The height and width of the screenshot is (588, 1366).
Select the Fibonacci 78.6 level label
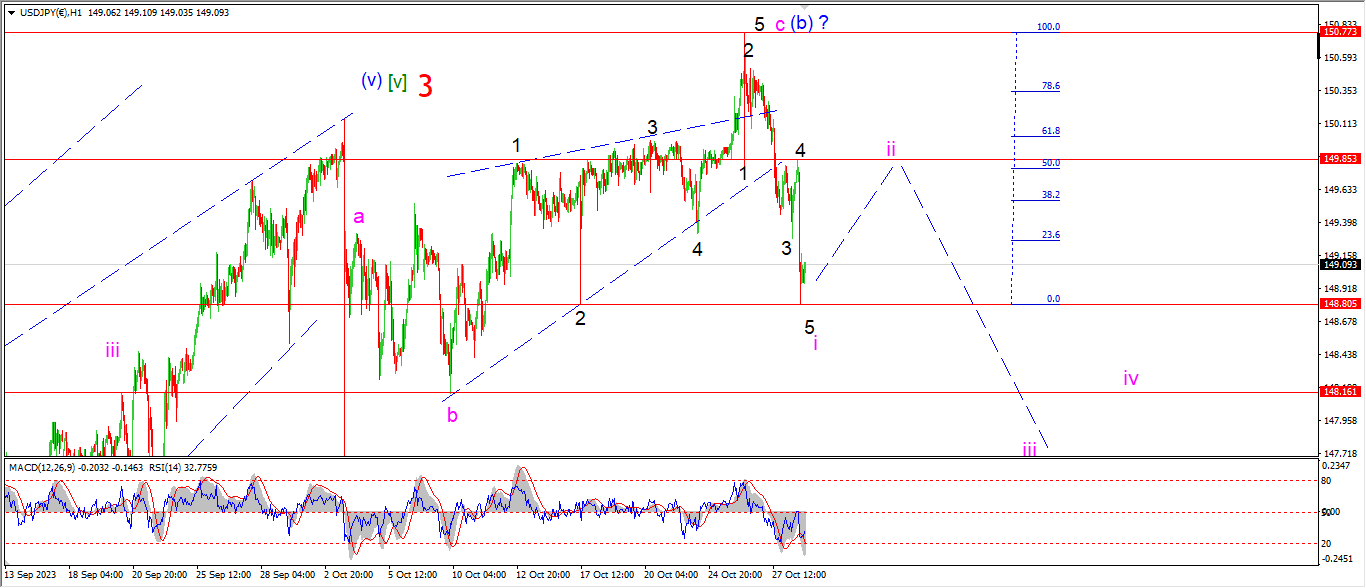click(1050, 86)
